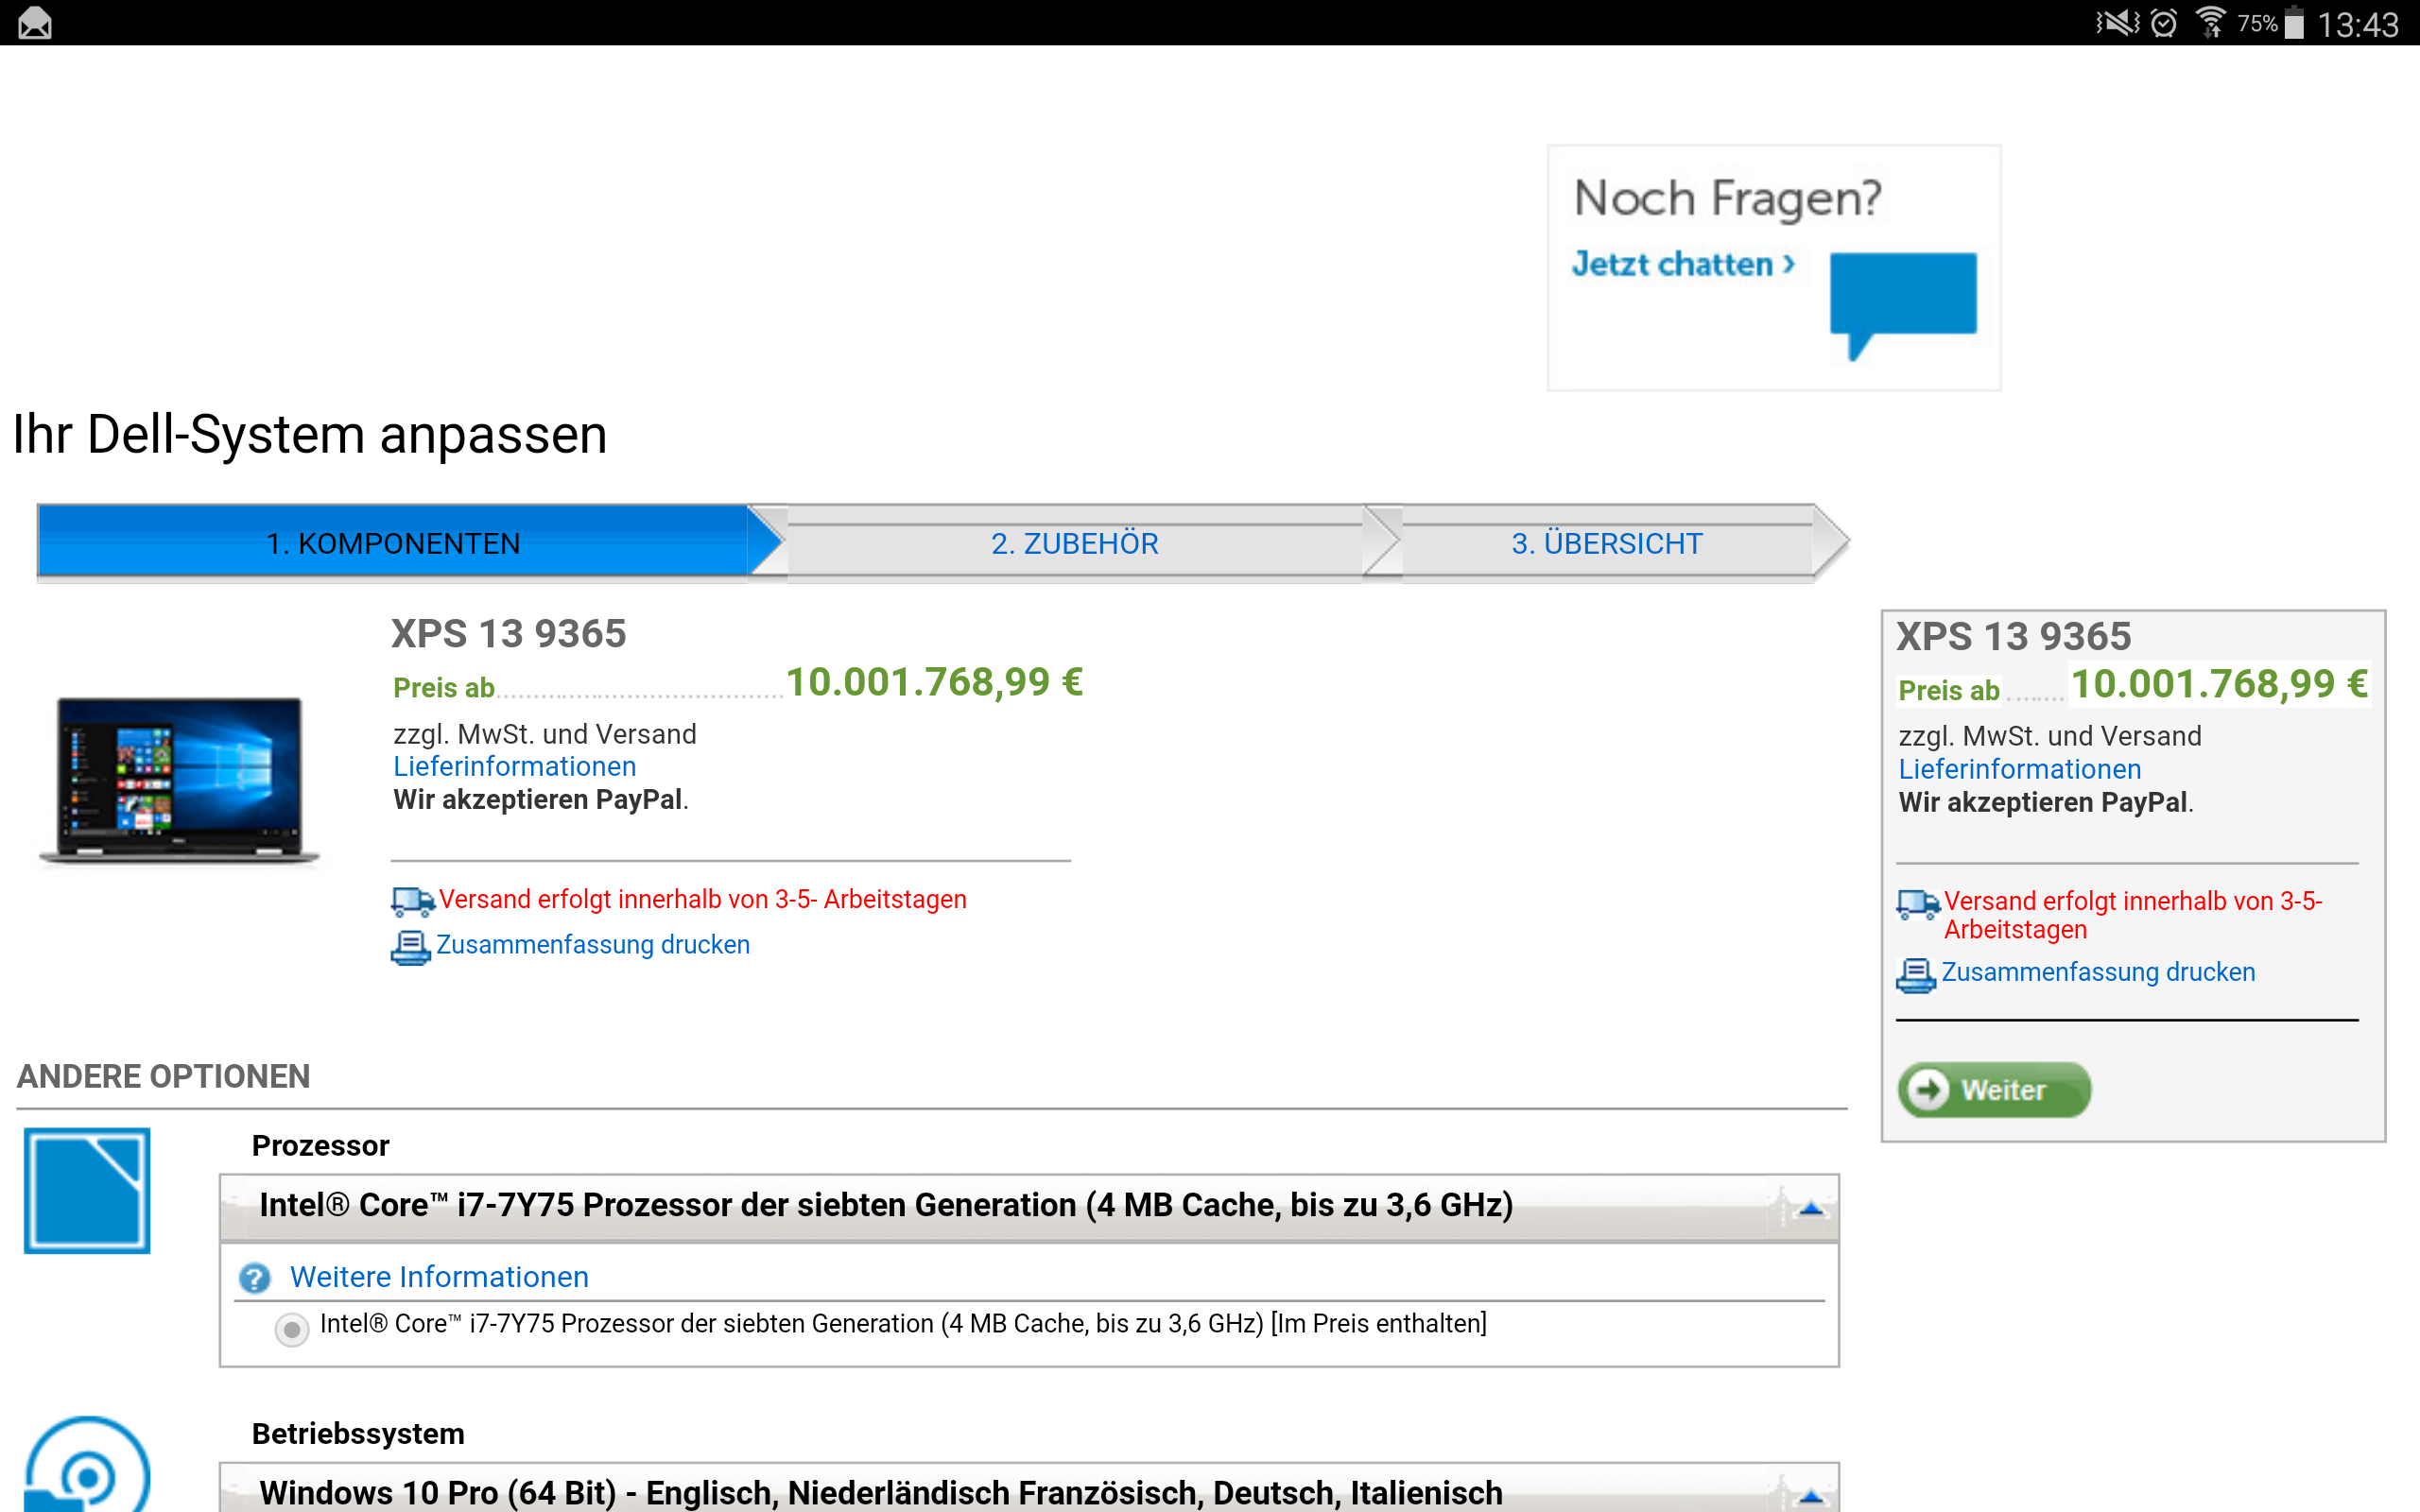The width and height of the screenshot is (2420, 1512).
Task: Click the blue chat bubble icon
Action: pyautogui.click(x=1902, y=297)
